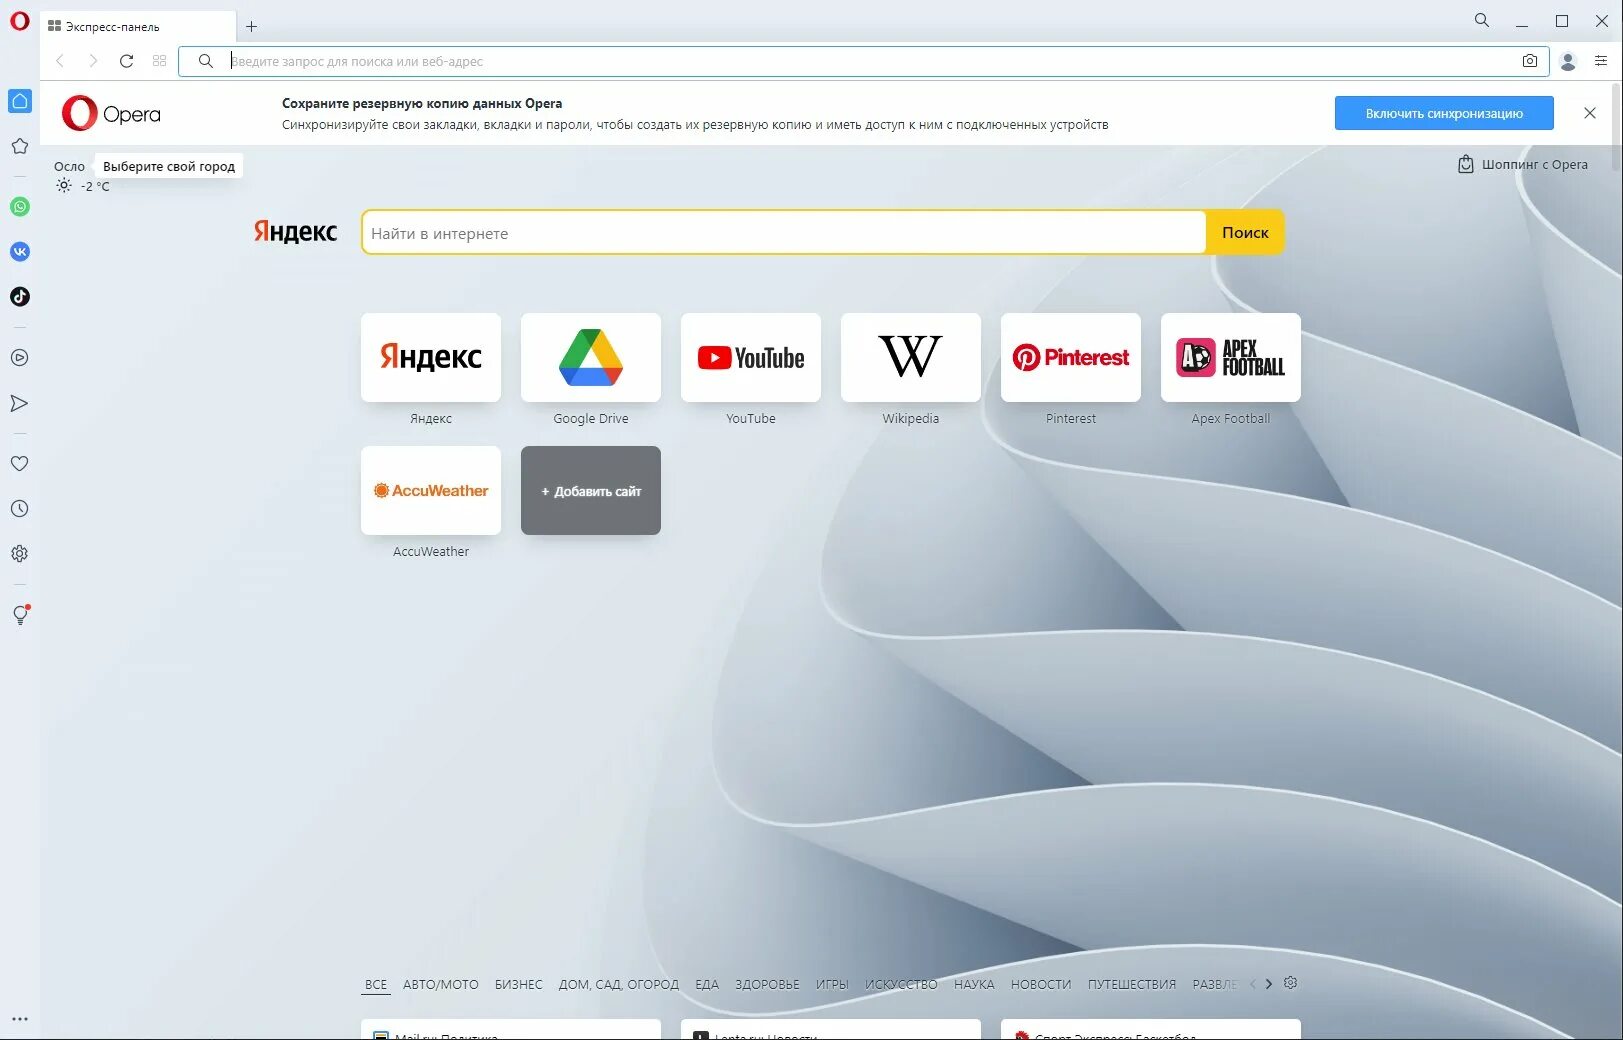
Task: Open the lightbulb tips icon in sidebar
Action: point(20,615)
